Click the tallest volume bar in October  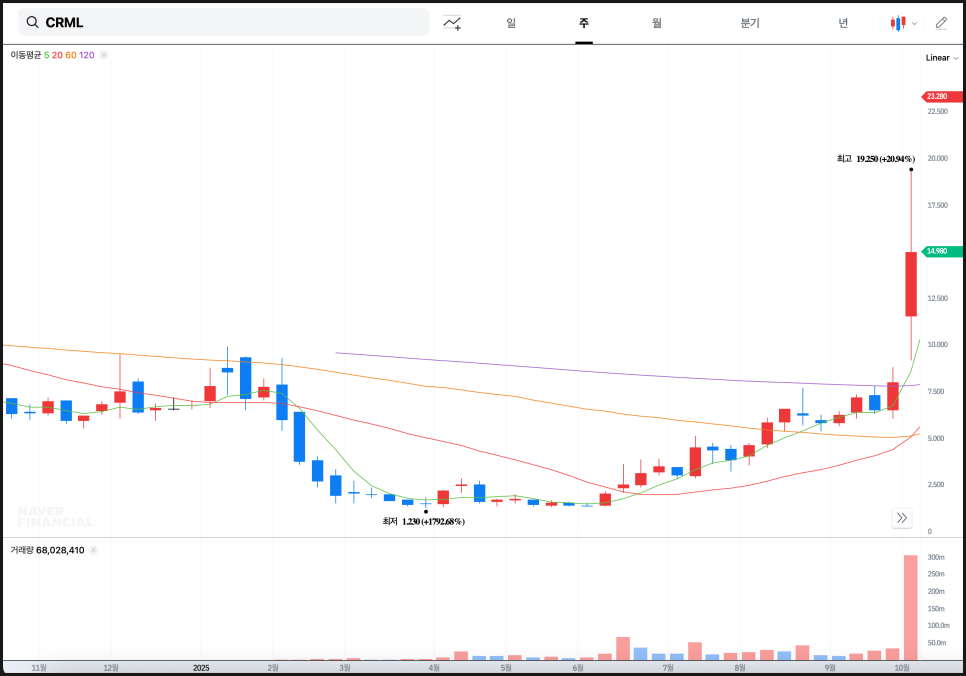(910, 608)
